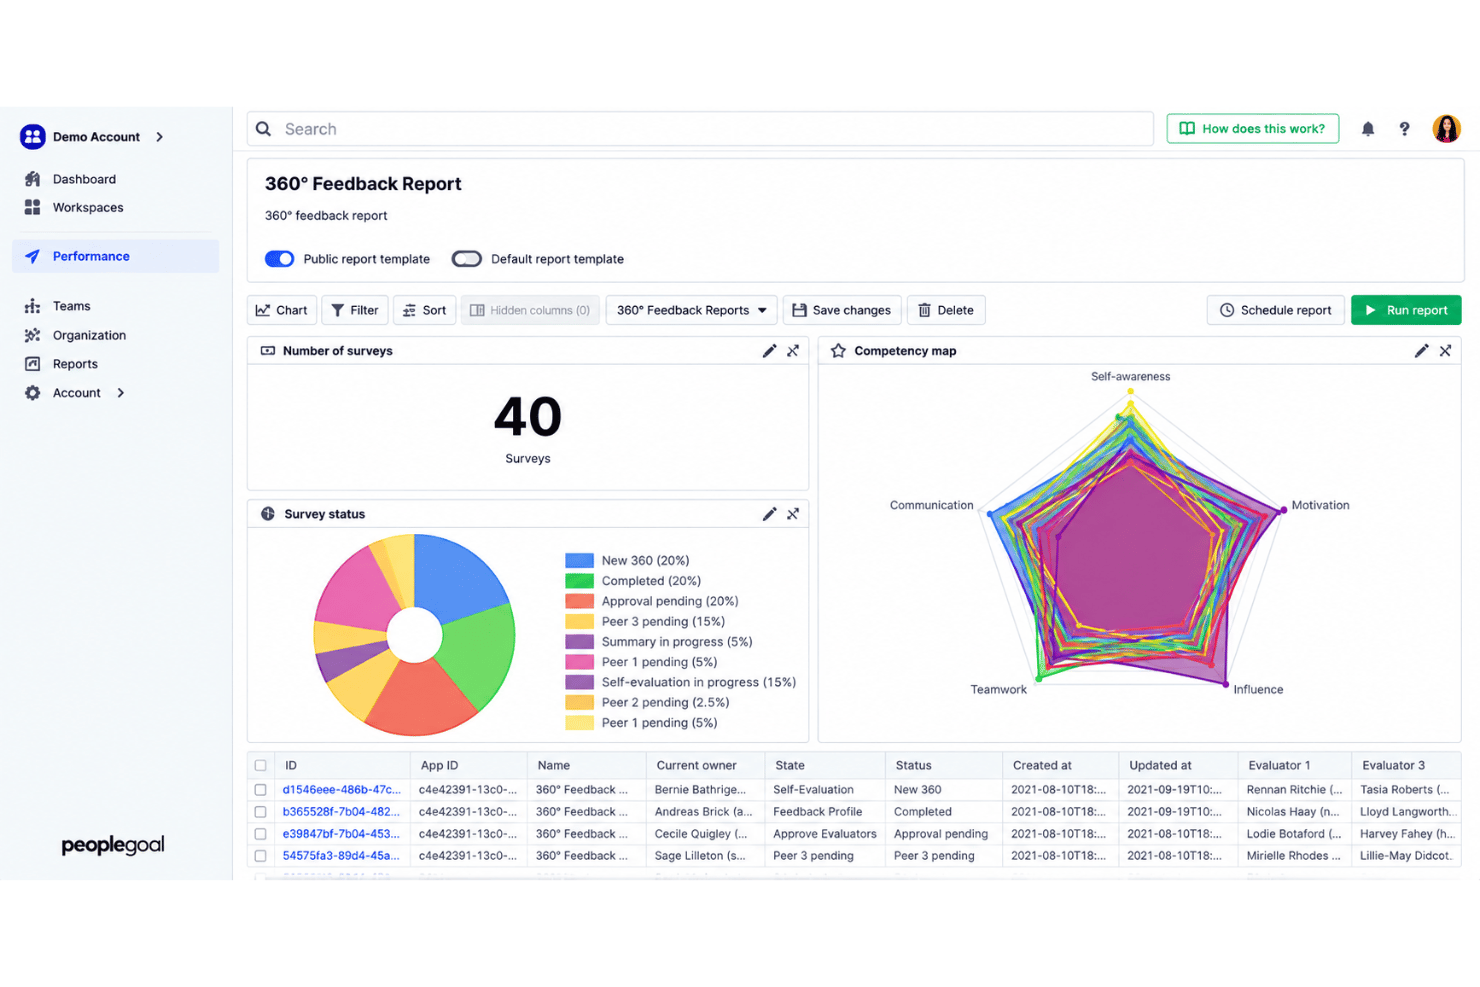
Task: Click the Competency map star icon
Action: 838,351
